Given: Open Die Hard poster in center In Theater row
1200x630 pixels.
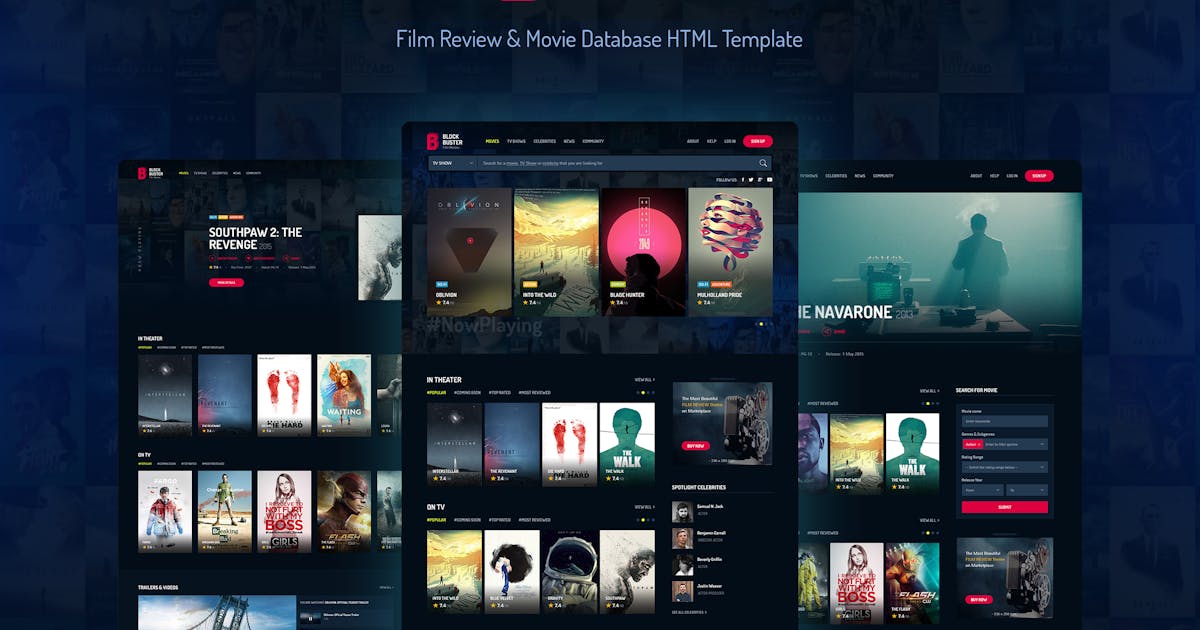Looking at the screenshot, I should 569,445.
